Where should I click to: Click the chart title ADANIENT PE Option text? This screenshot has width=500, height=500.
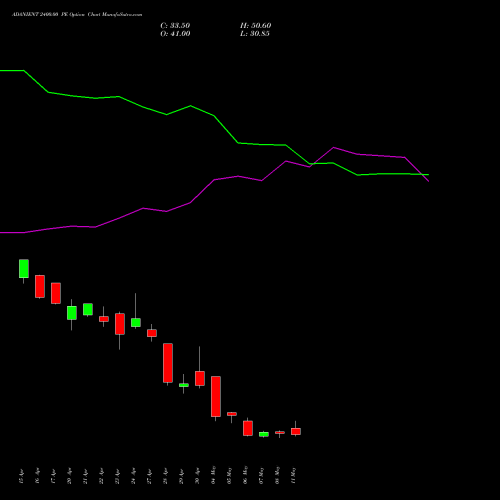(77, 15)
